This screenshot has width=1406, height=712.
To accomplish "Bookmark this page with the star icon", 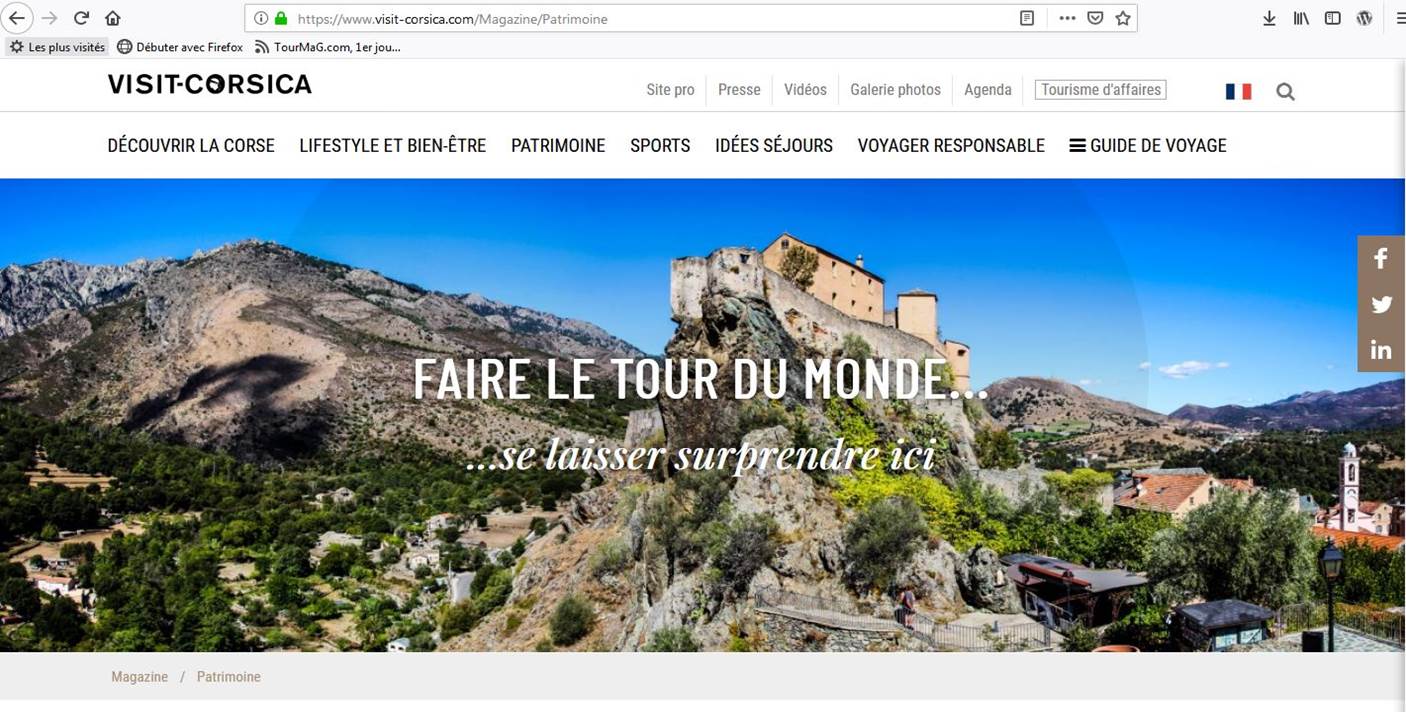I will coord(1123,18).
